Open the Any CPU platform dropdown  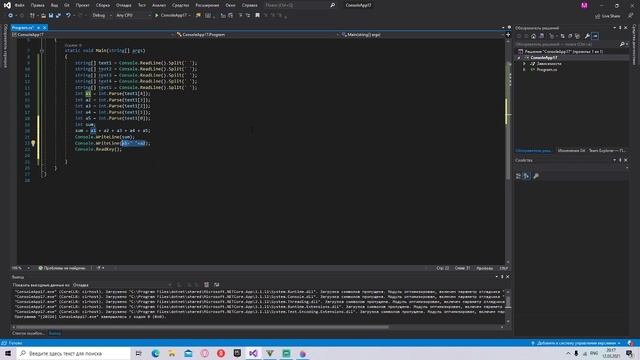pyautogui.click(x=133, y=15)
